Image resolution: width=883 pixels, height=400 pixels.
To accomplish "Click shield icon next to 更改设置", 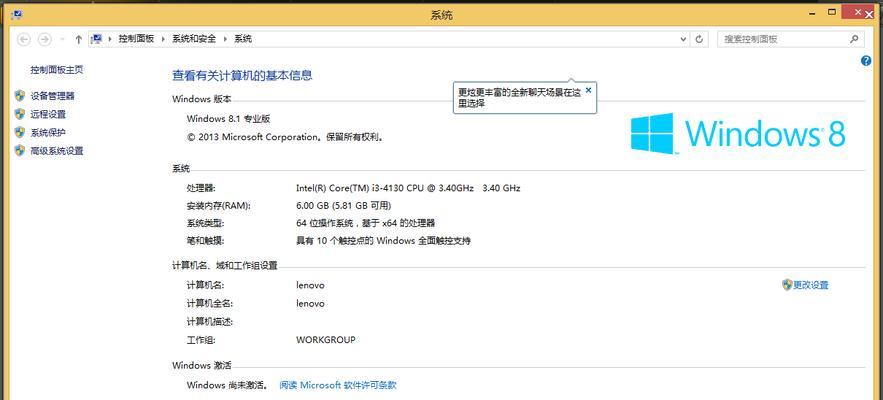I will point(787,285).
